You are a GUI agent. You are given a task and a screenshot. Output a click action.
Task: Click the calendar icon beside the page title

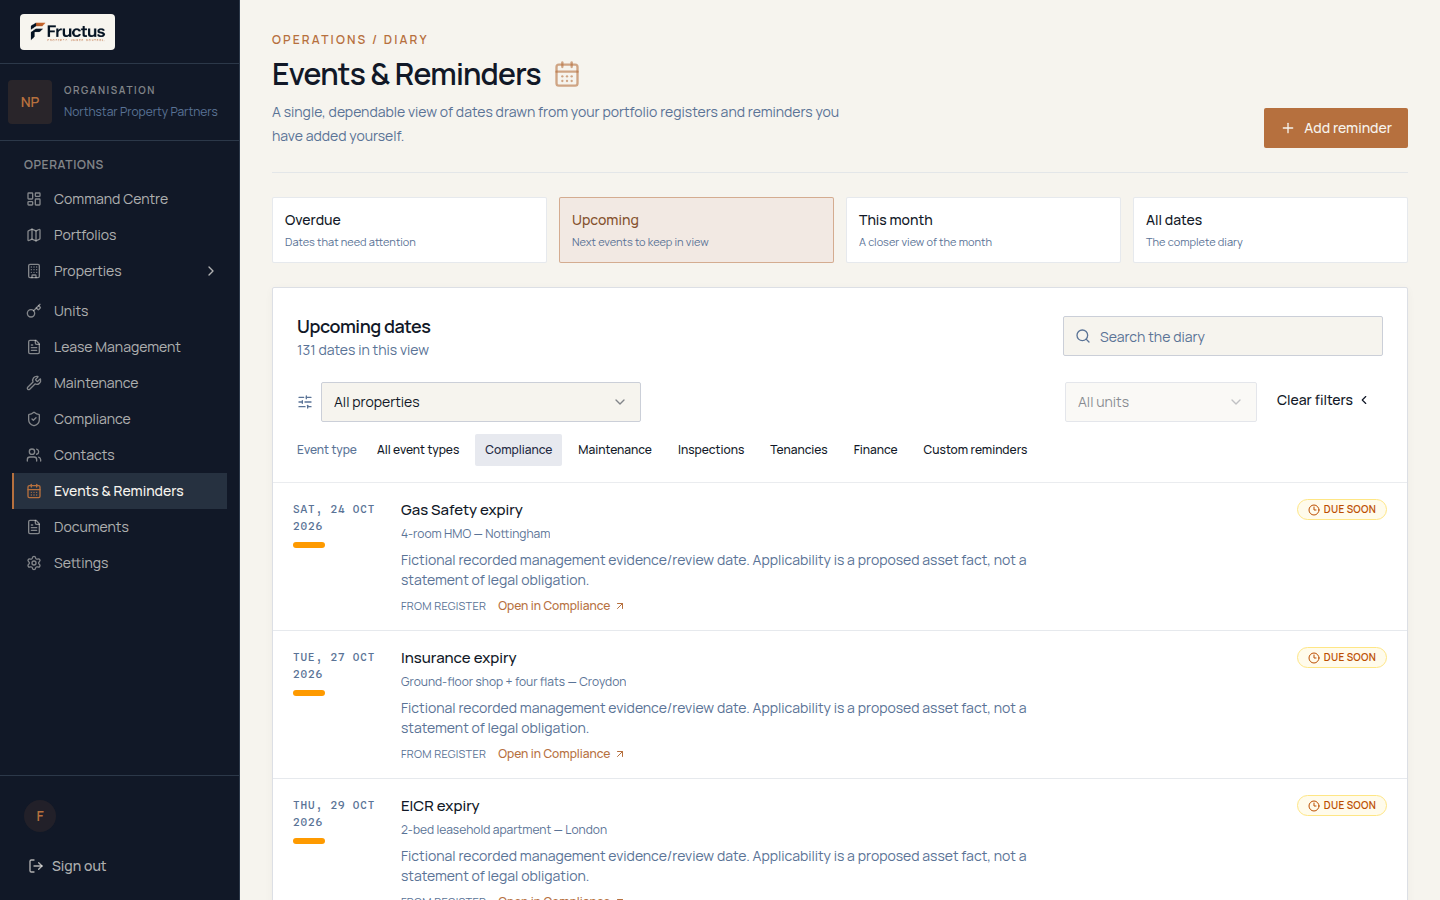(567, 74)
